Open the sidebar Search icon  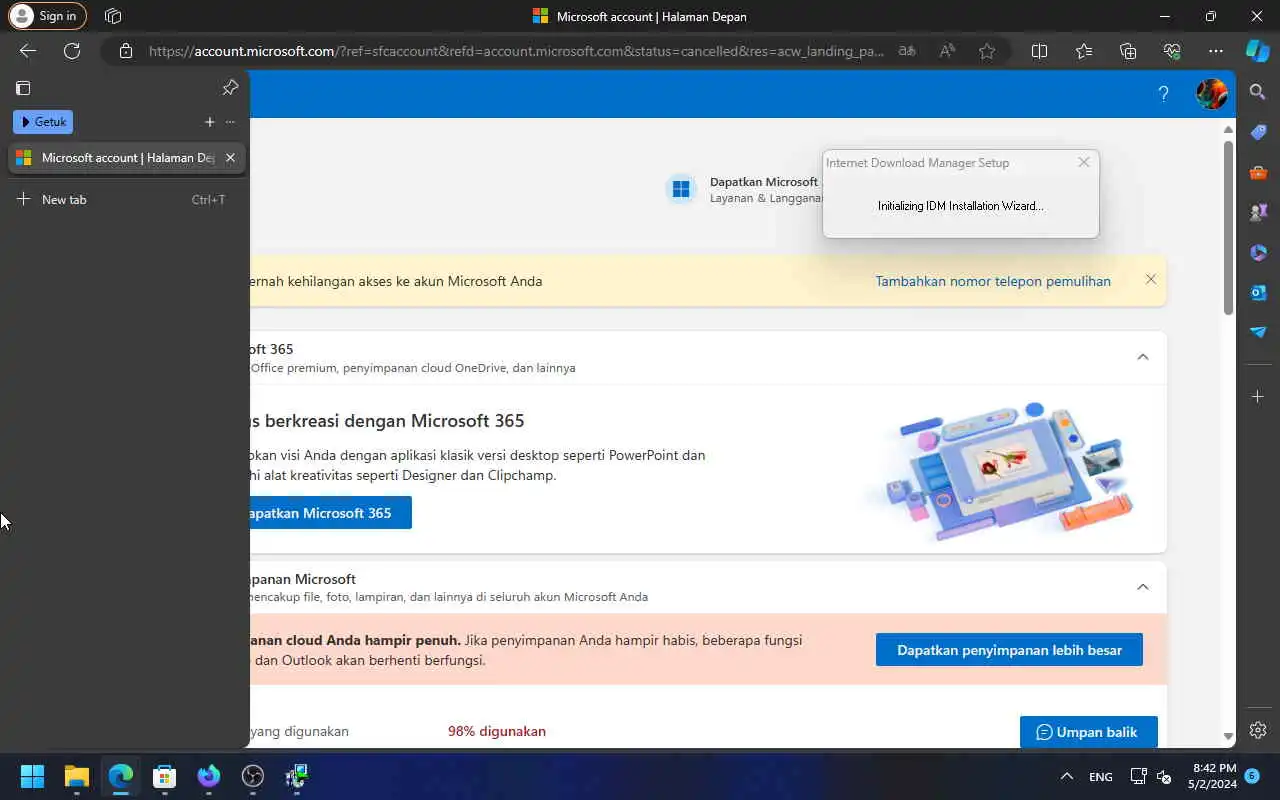1258,92
